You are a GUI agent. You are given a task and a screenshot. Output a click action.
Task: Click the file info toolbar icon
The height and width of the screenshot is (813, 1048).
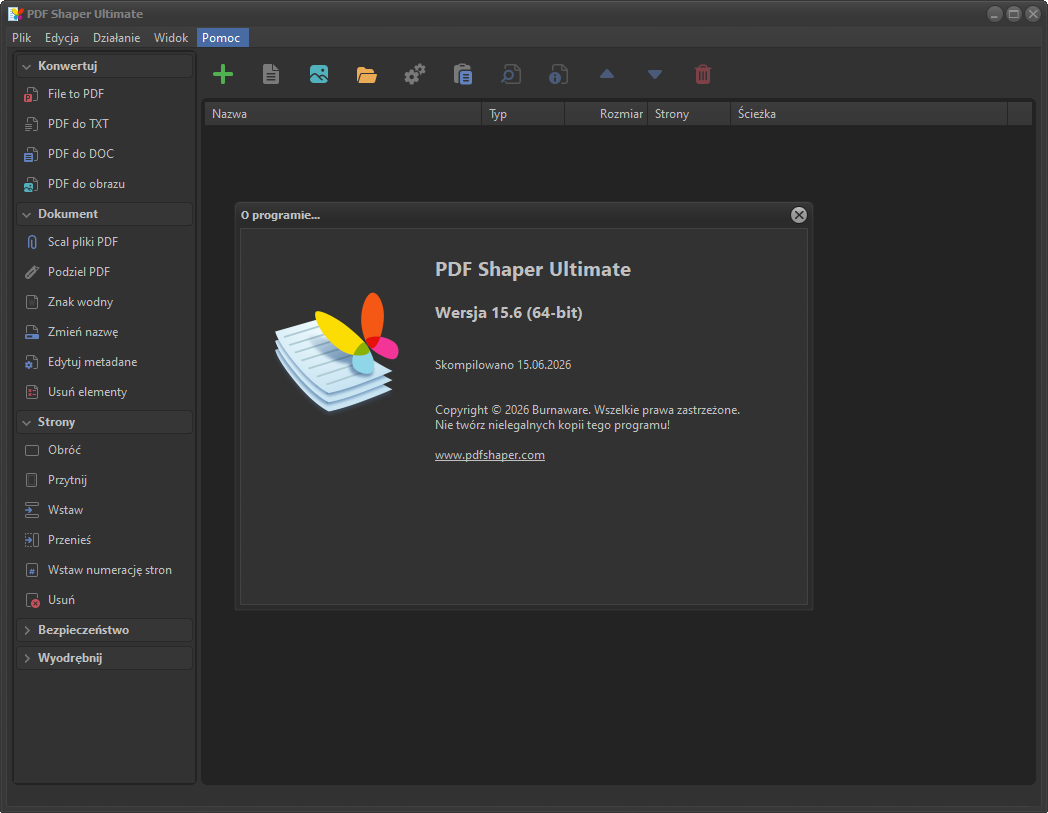pyautogui.click(x=558, y=74)
